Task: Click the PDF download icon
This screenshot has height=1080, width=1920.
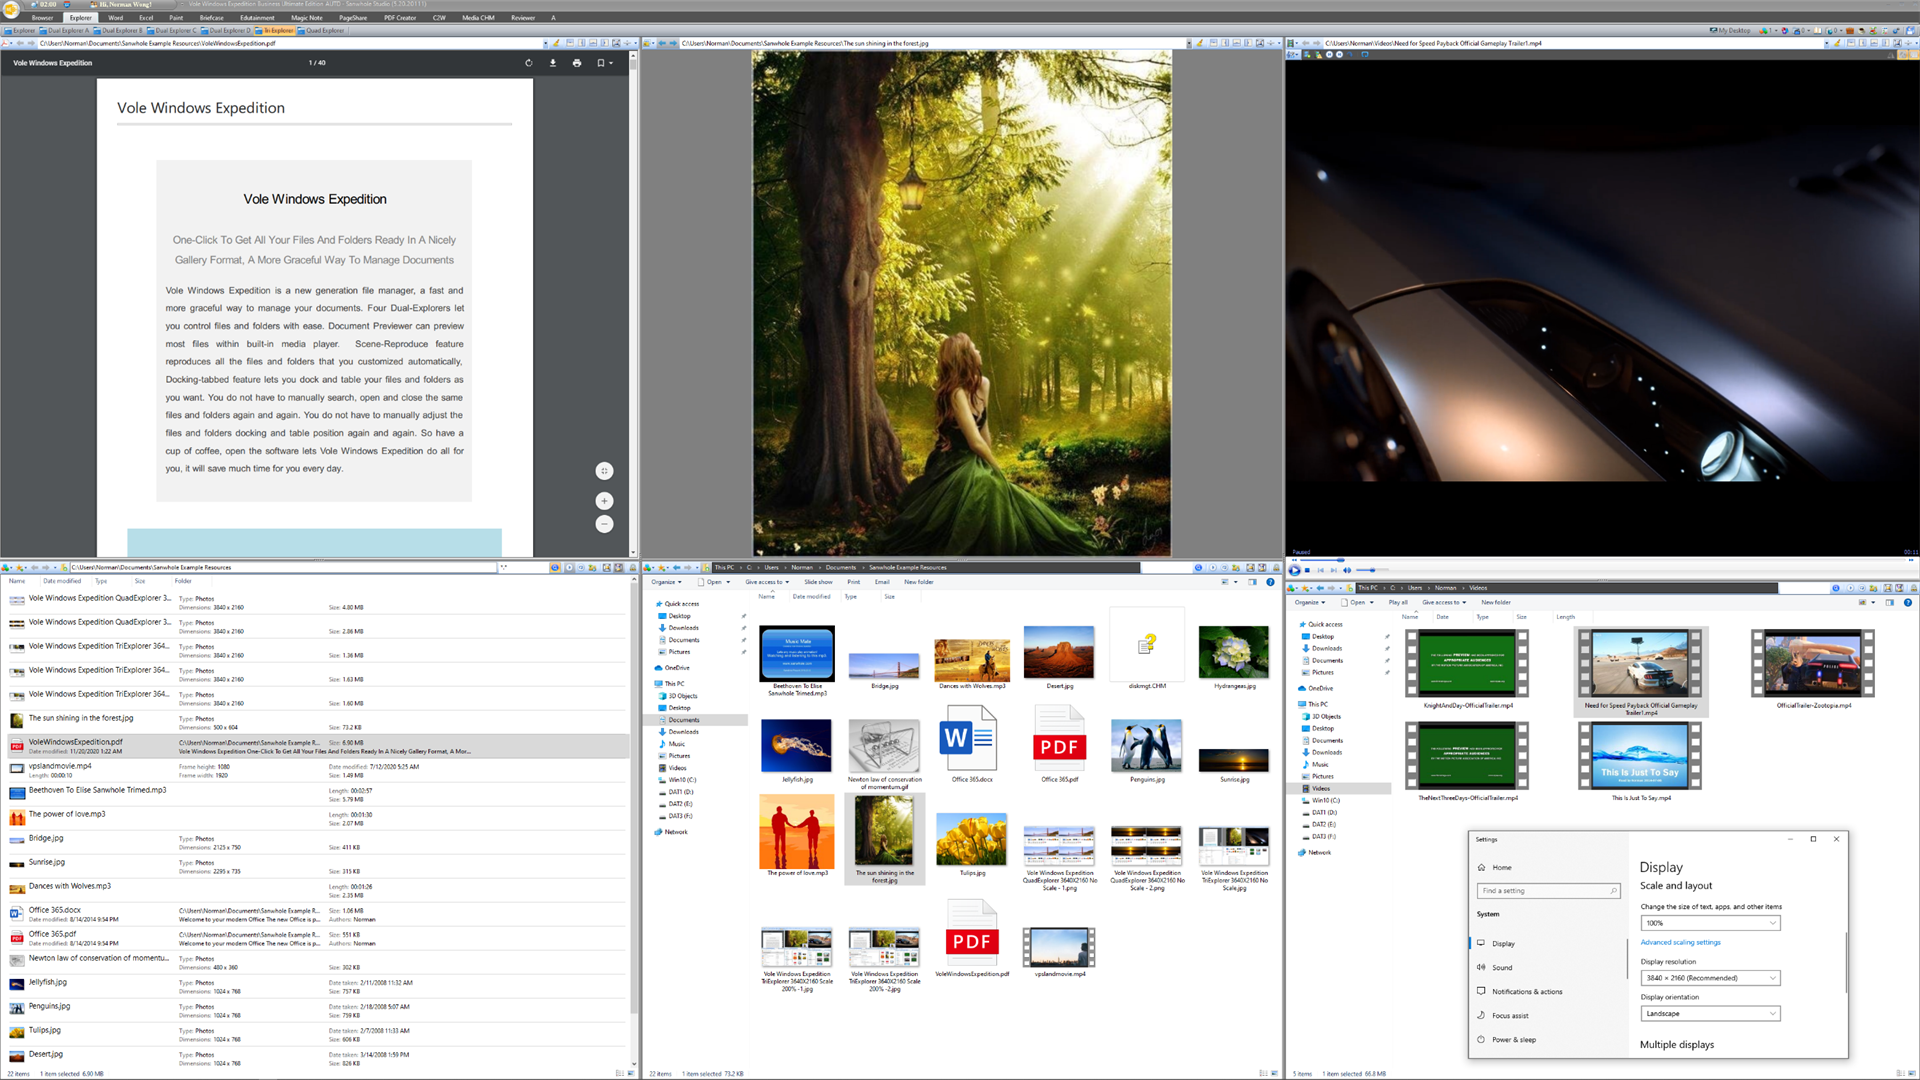Action: click(552, 63)
